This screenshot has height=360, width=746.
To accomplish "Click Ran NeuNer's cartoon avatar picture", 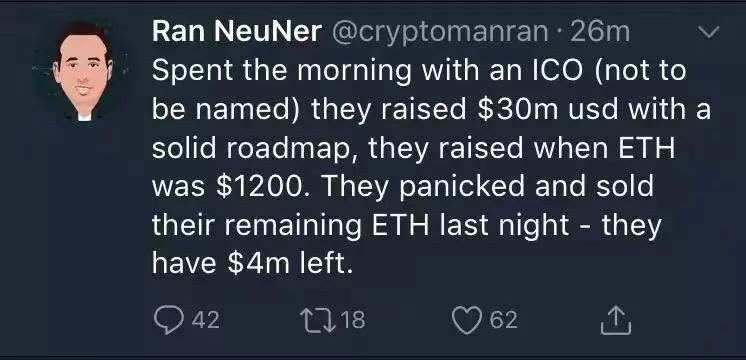I will [x=83, y=71].
